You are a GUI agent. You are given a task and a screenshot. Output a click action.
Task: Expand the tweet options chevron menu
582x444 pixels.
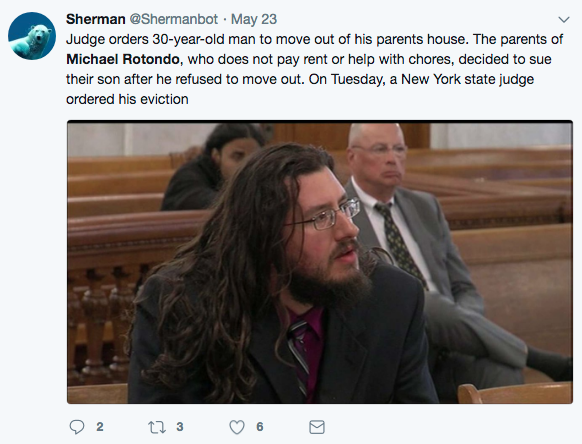564,19
